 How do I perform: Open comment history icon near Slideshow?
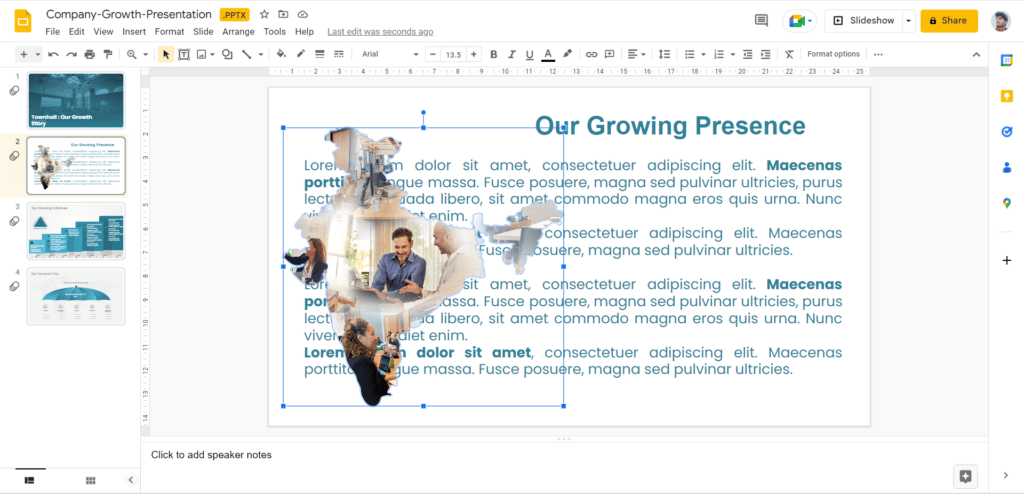click(761, 20)
